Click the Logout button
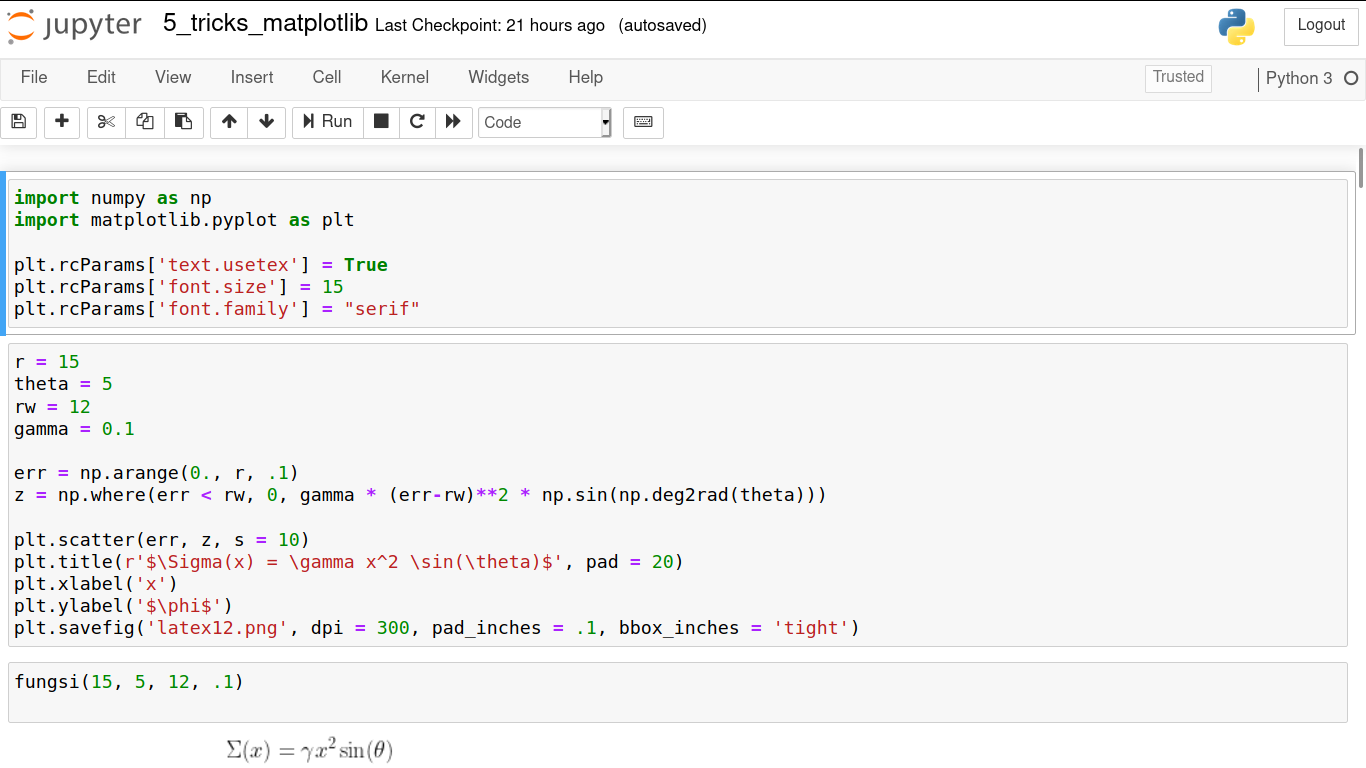 point(1320,26)
